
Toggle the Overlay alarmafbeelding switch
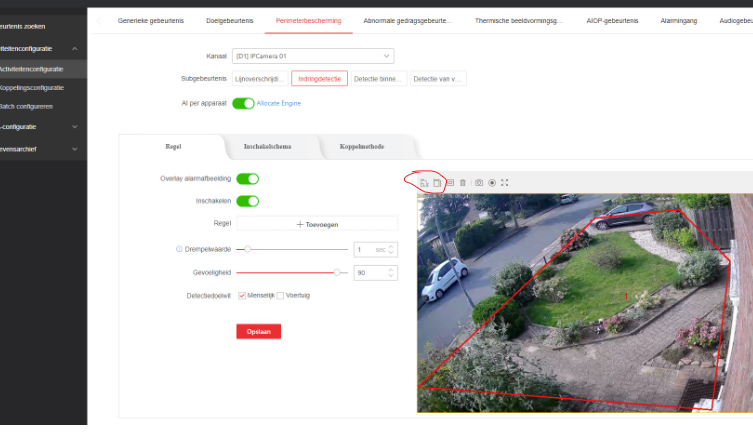coord(247,179)
